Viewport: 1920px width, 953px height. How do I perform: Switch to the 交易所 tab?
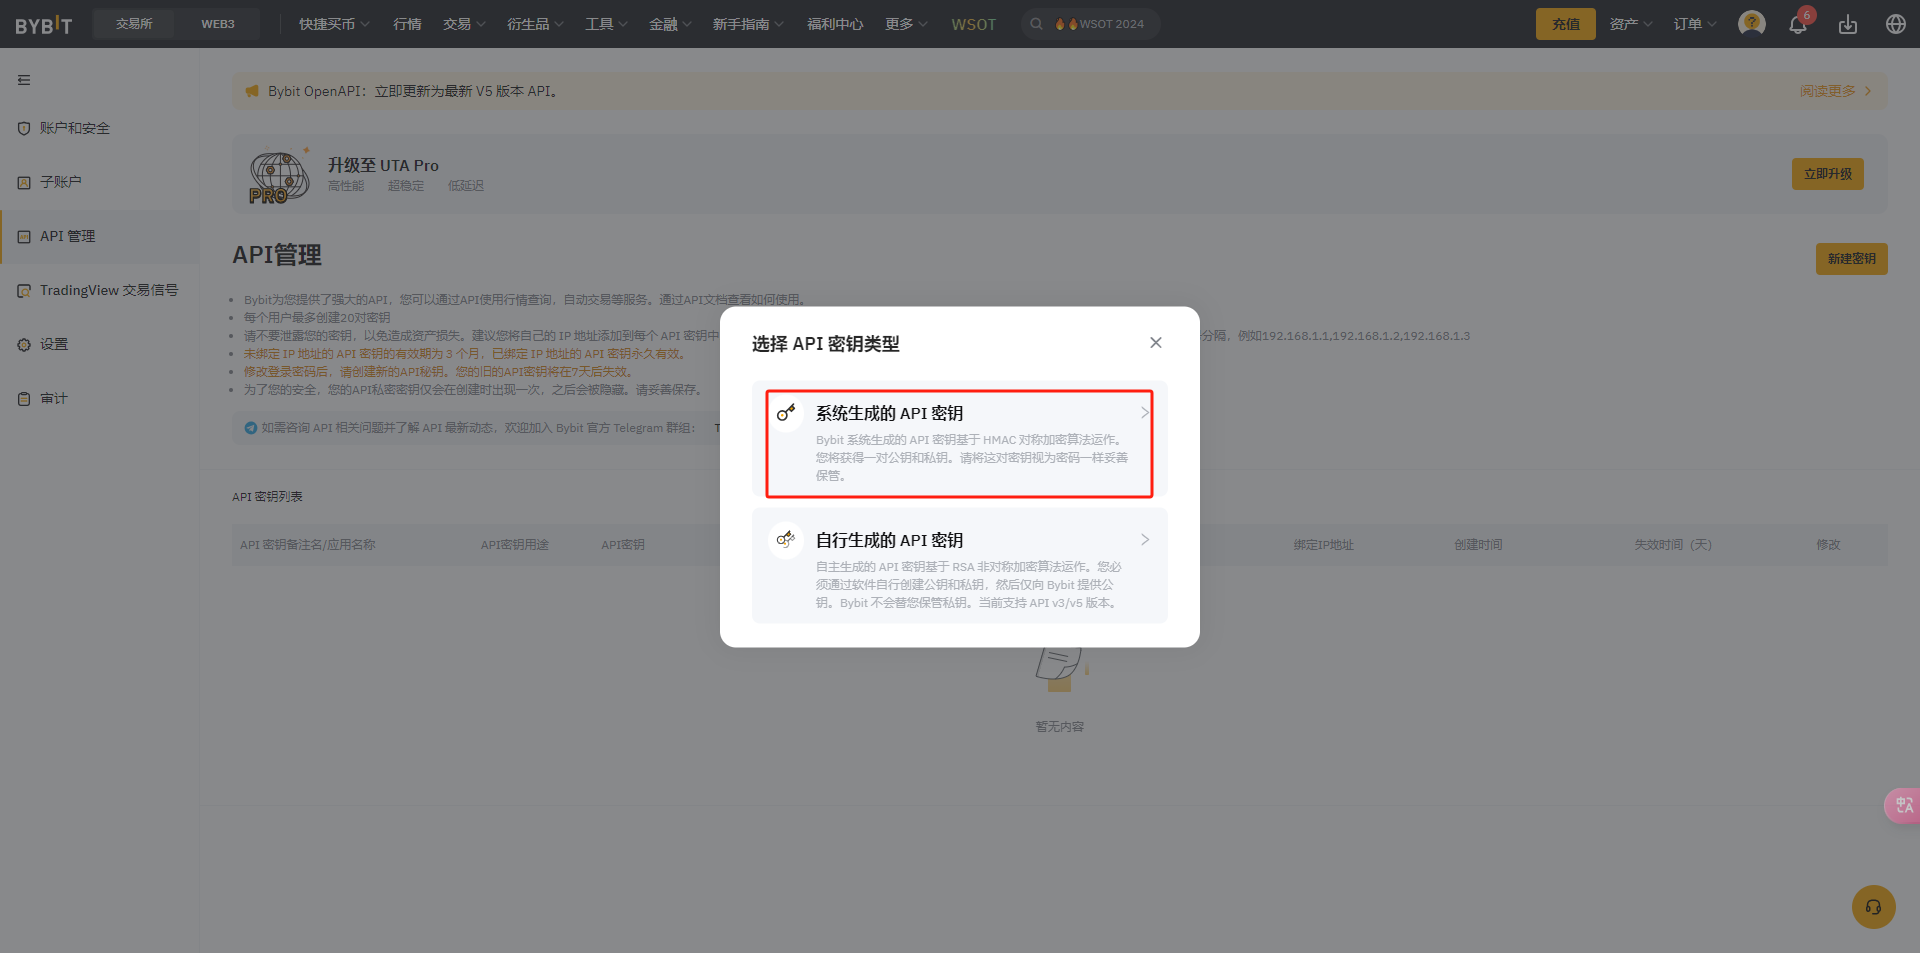pos(134,24)
